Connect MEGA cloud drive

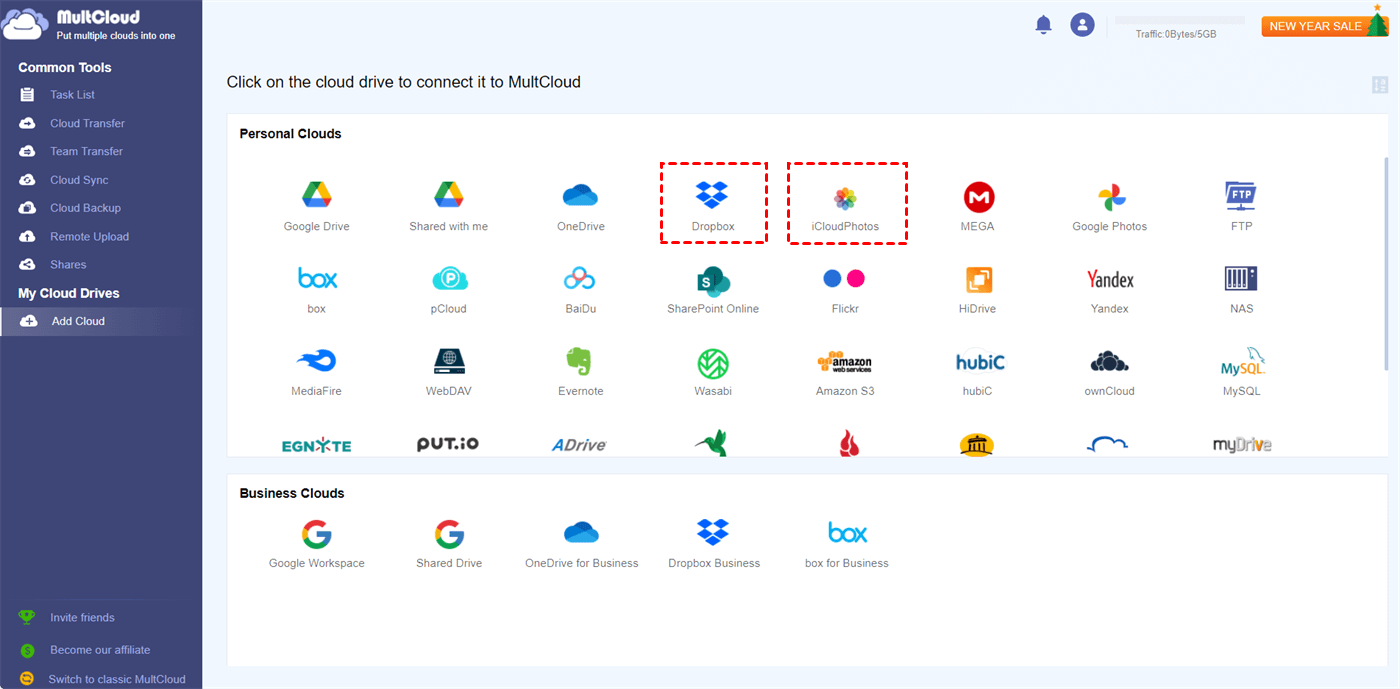coord(978,207)
